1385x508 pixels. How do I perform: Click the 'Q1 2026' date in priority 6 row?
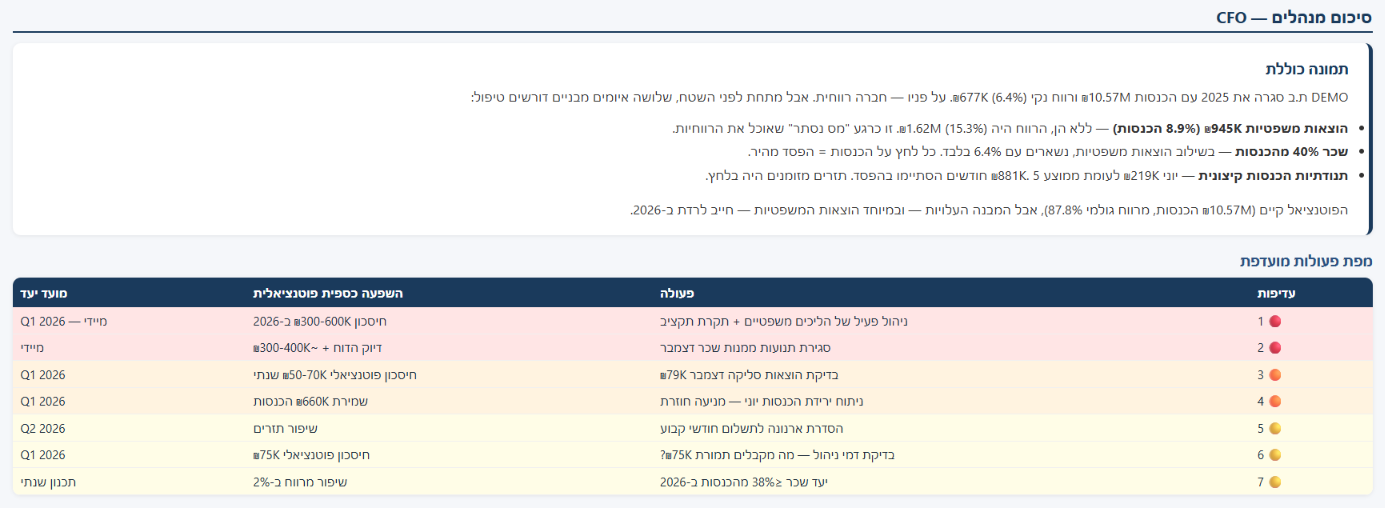42,455
